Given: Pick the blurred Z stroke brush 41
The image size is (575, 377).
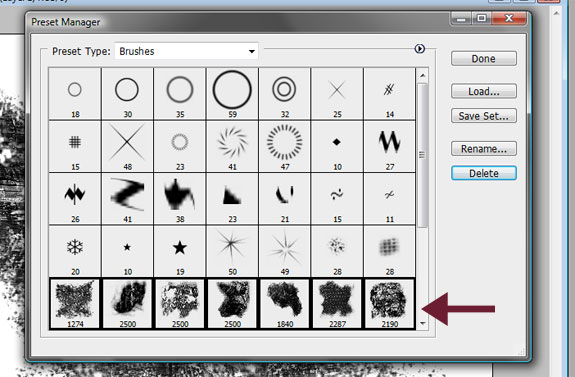Looking at the screenshot, I should pyautogui.click(x=127, y=199).
